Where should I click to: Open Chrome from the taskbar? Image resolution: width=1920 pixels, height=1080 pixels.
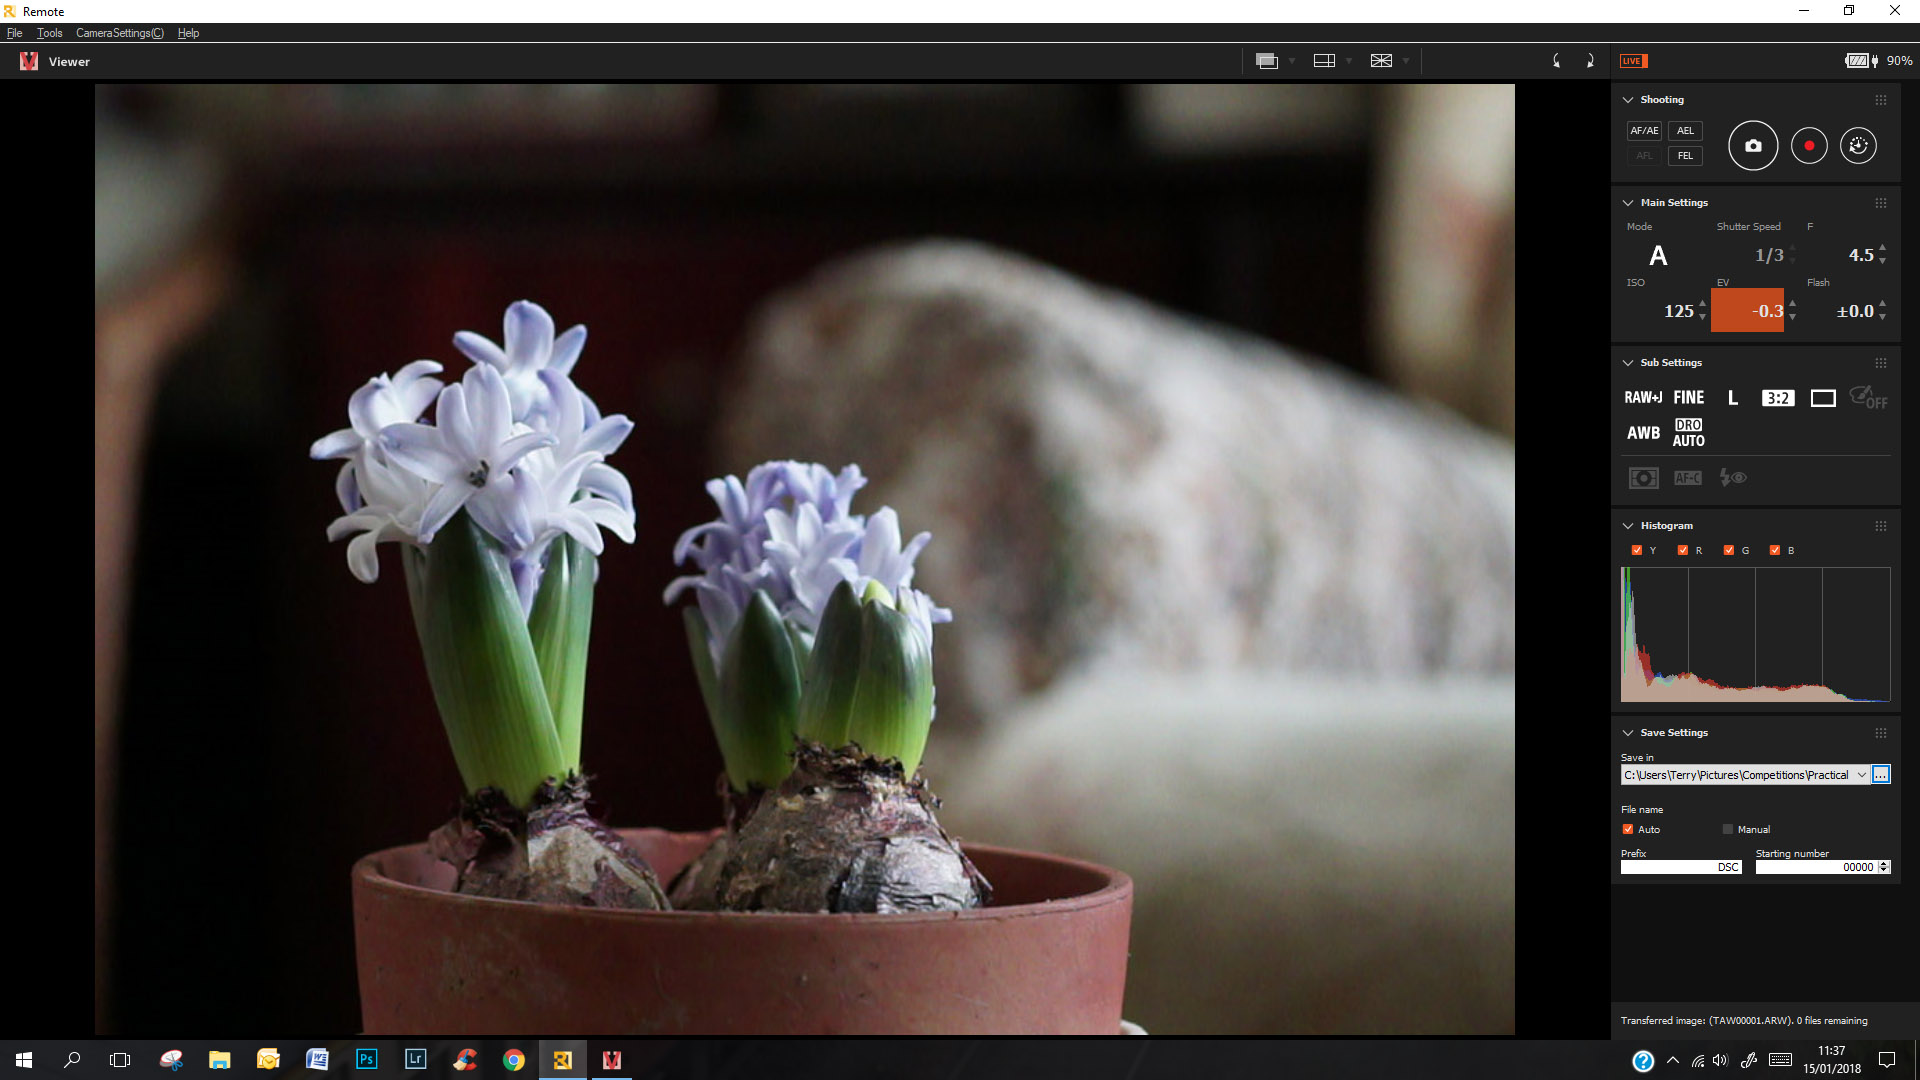click(514, 1060)
